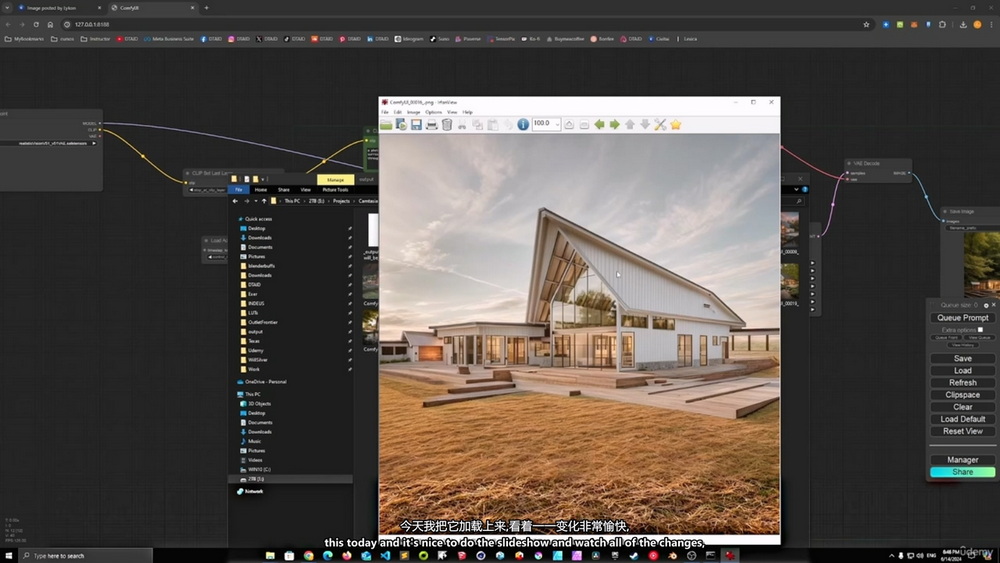The height and width of the screenshot is (563, 1000).
Task: Save image with IrfanView floppy disk icon
Action: point(416,125)
